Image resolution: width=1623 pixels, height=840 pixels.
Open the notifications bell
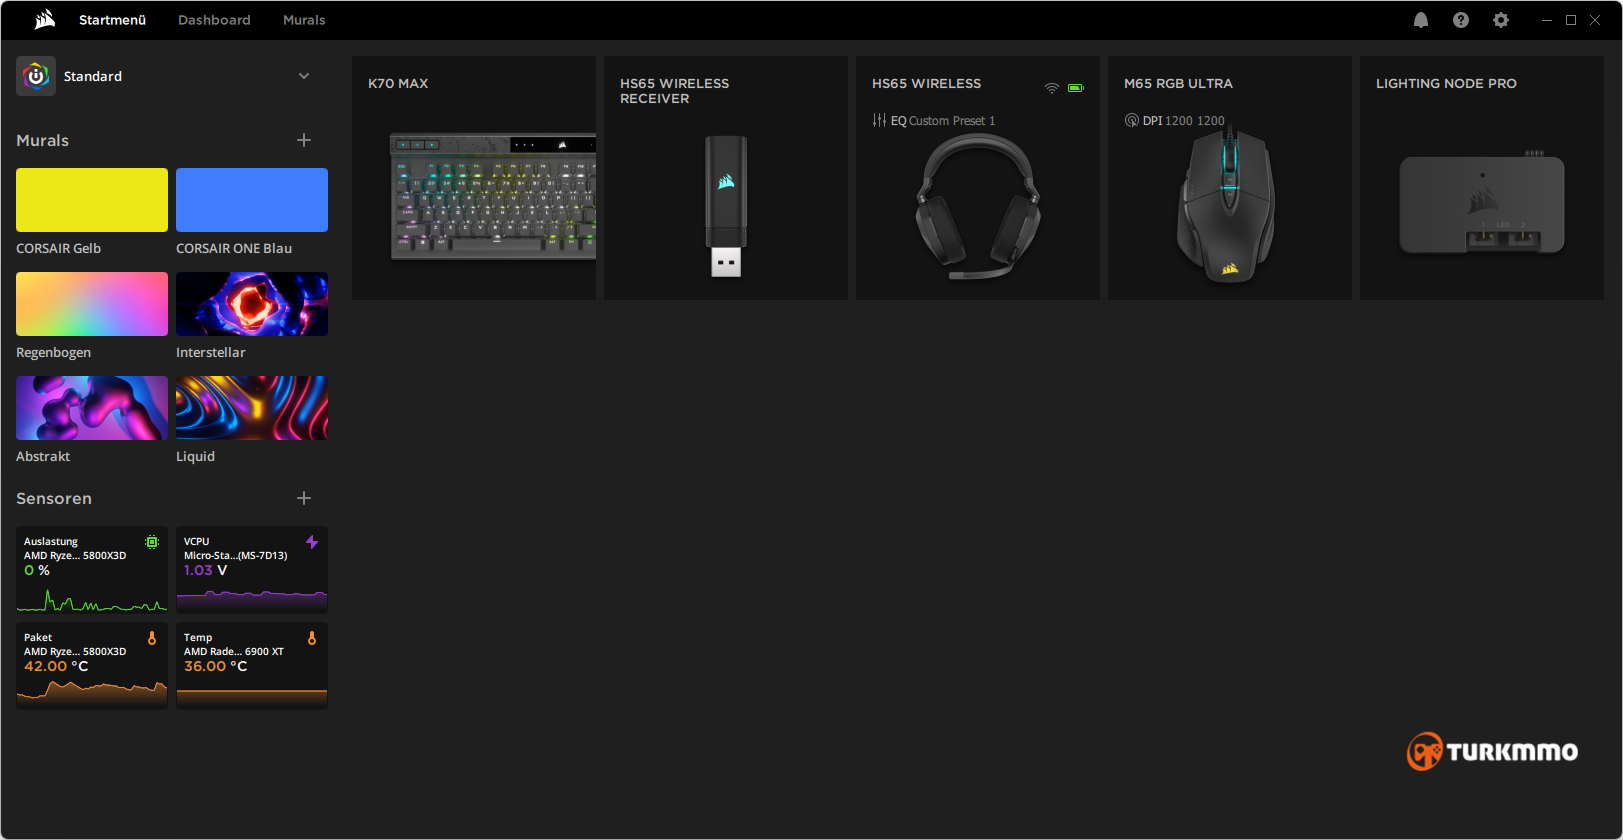tap(1421, 20)
